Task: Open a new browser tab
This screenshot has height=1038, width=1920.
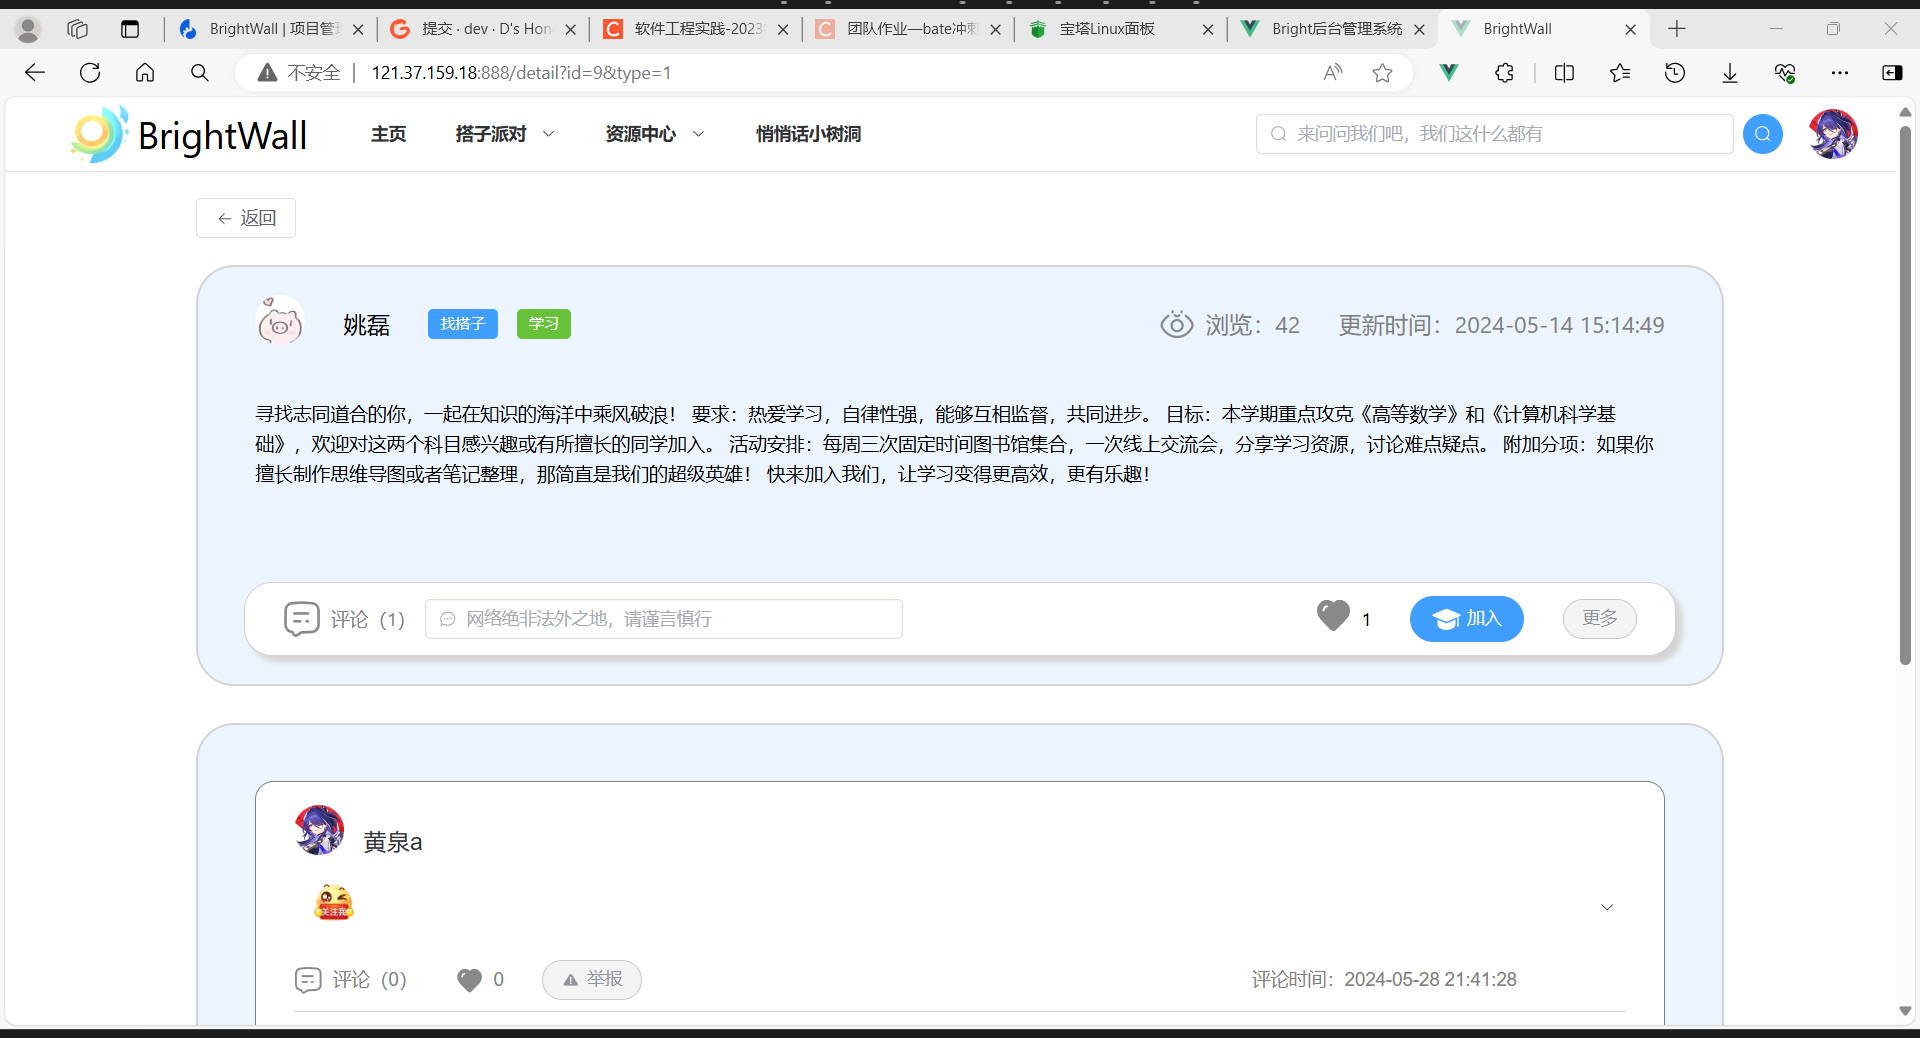Action: (1677, 29)
